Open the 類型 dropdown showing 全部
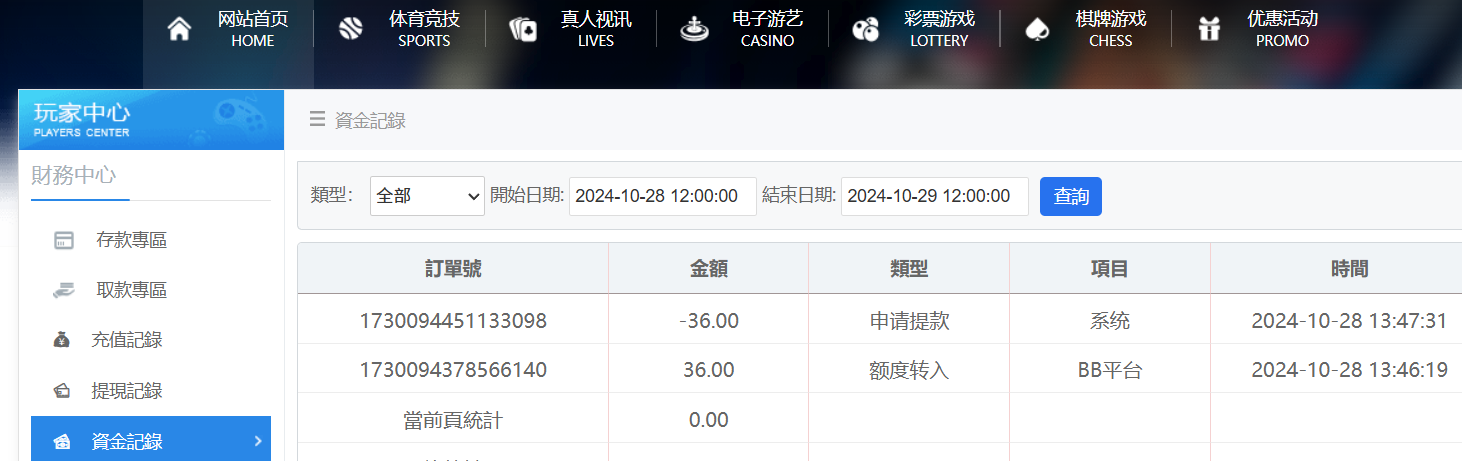This screenshot has height=461, width=1462. coord(427,197)
